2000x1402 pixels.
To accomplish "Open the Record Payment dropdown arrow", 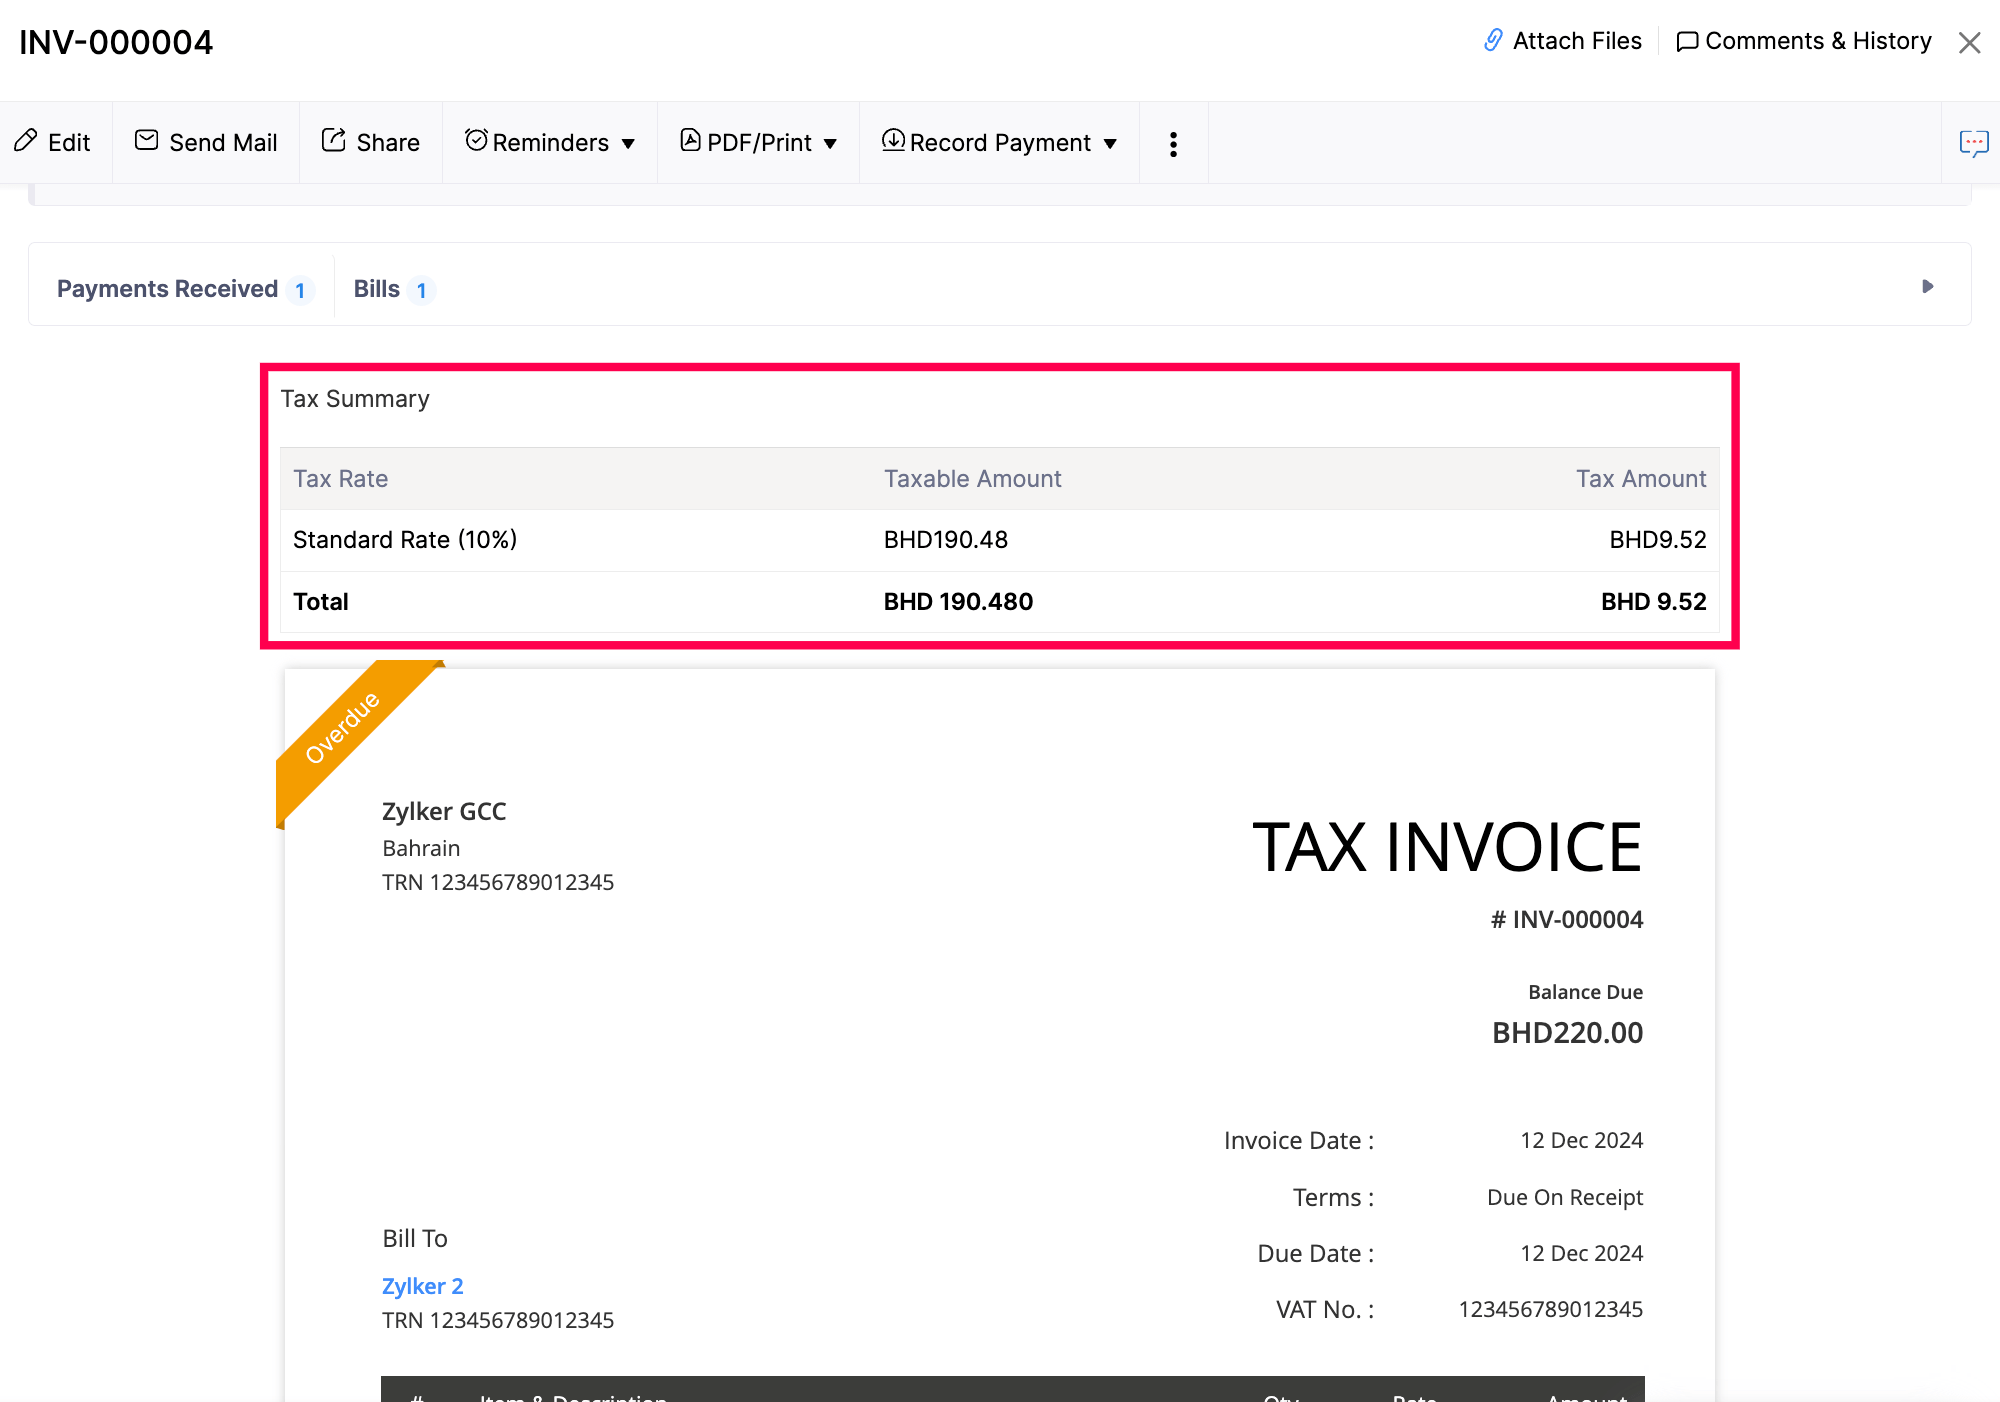I will 1110,143.
